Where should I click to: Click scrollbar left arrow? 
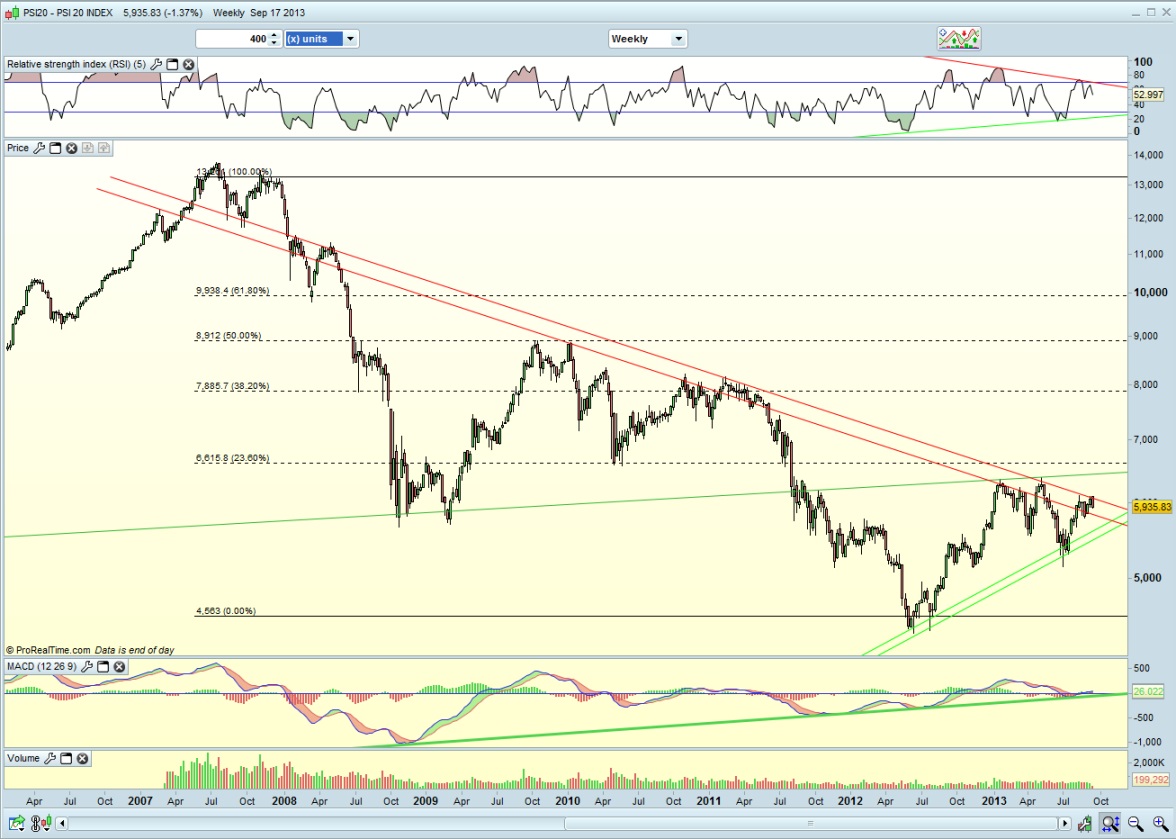(62, 823)
